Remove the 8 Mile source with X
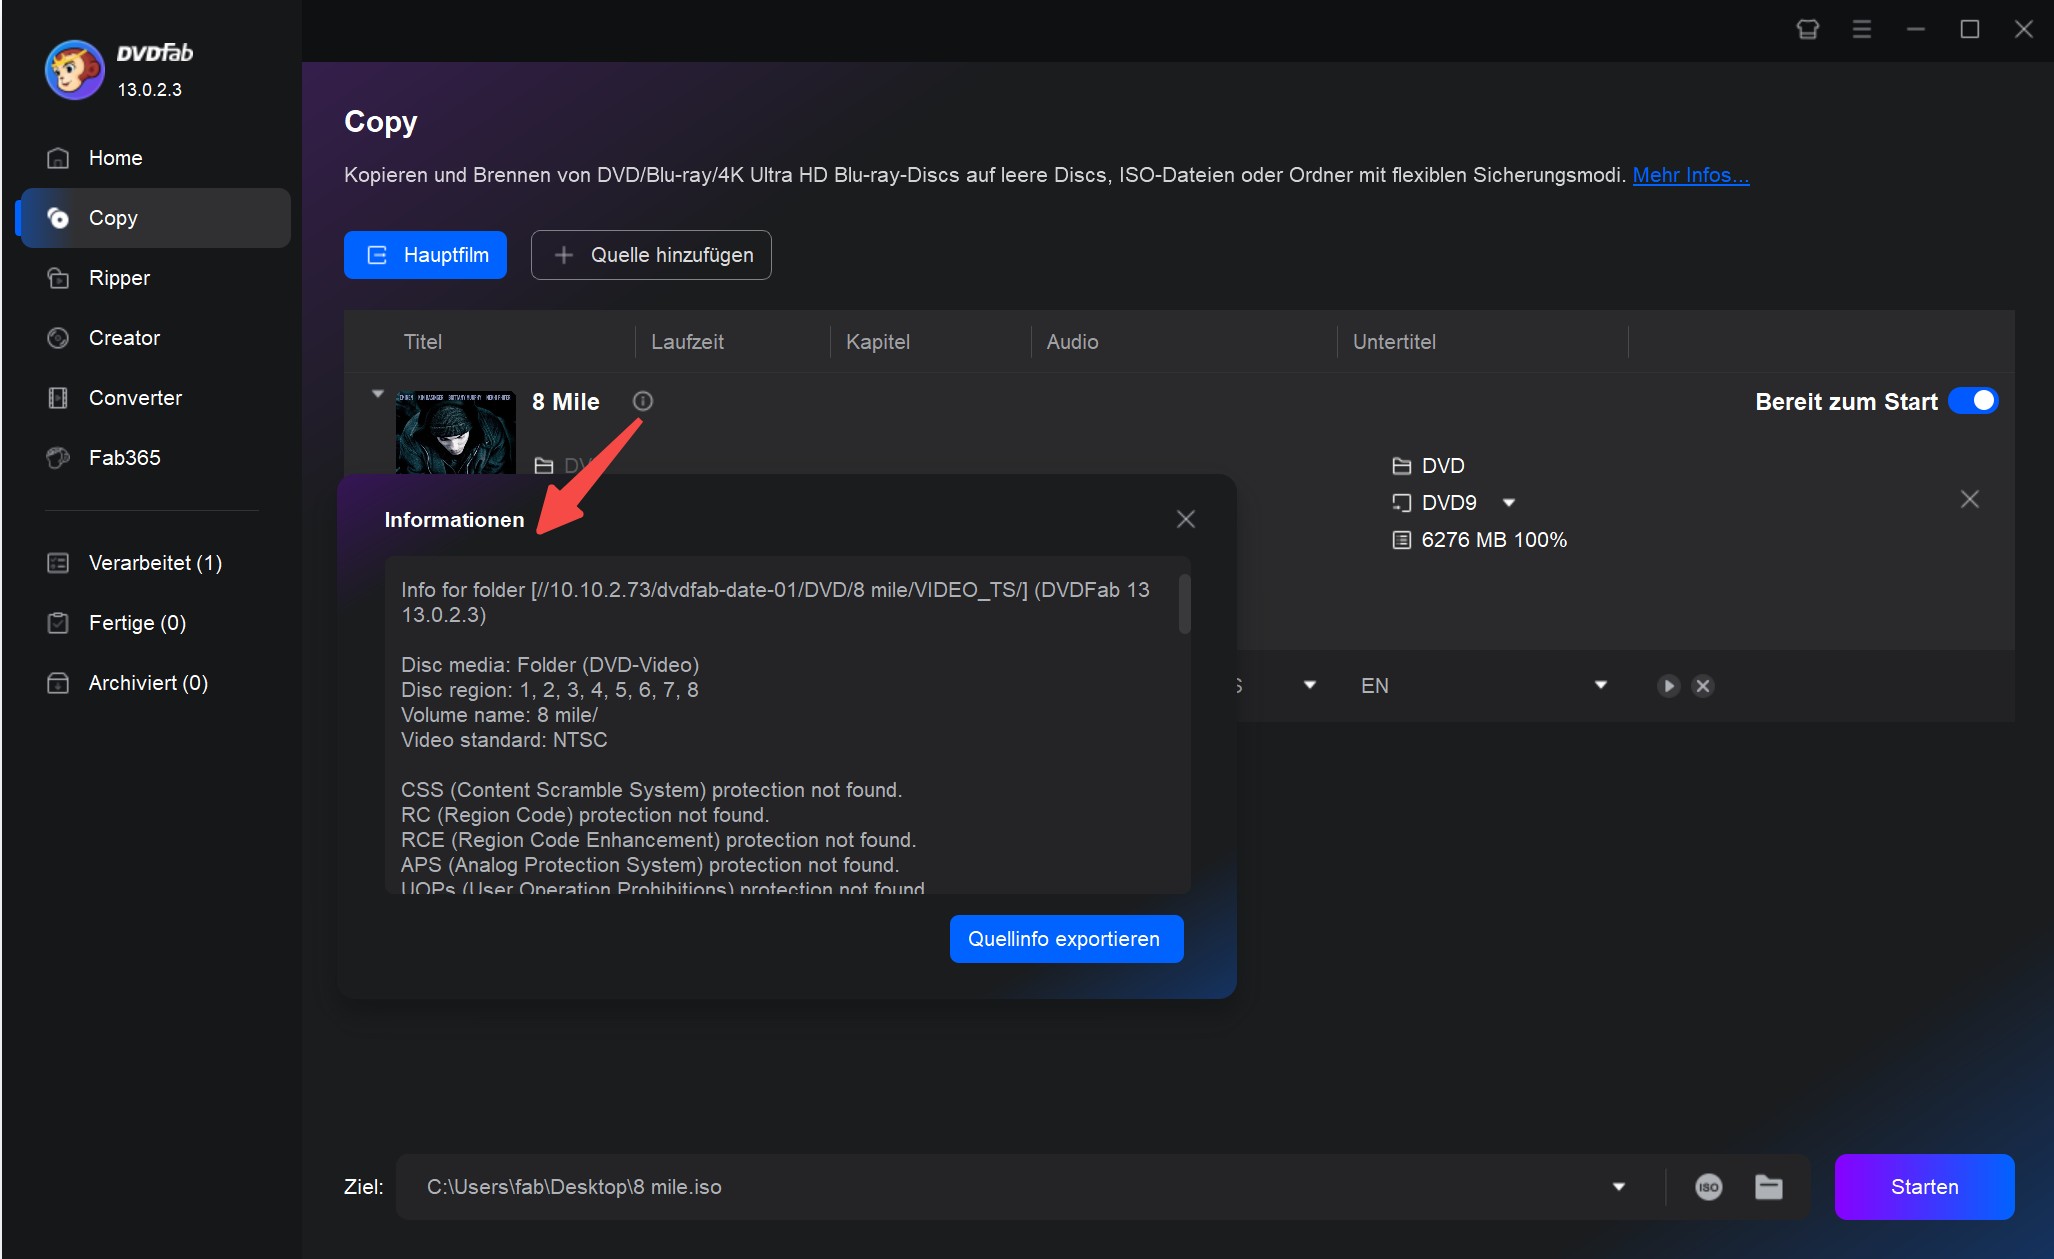The width and height of the screenshot is (2054, 1259). pyautogui.click(x=1970, y=499)
